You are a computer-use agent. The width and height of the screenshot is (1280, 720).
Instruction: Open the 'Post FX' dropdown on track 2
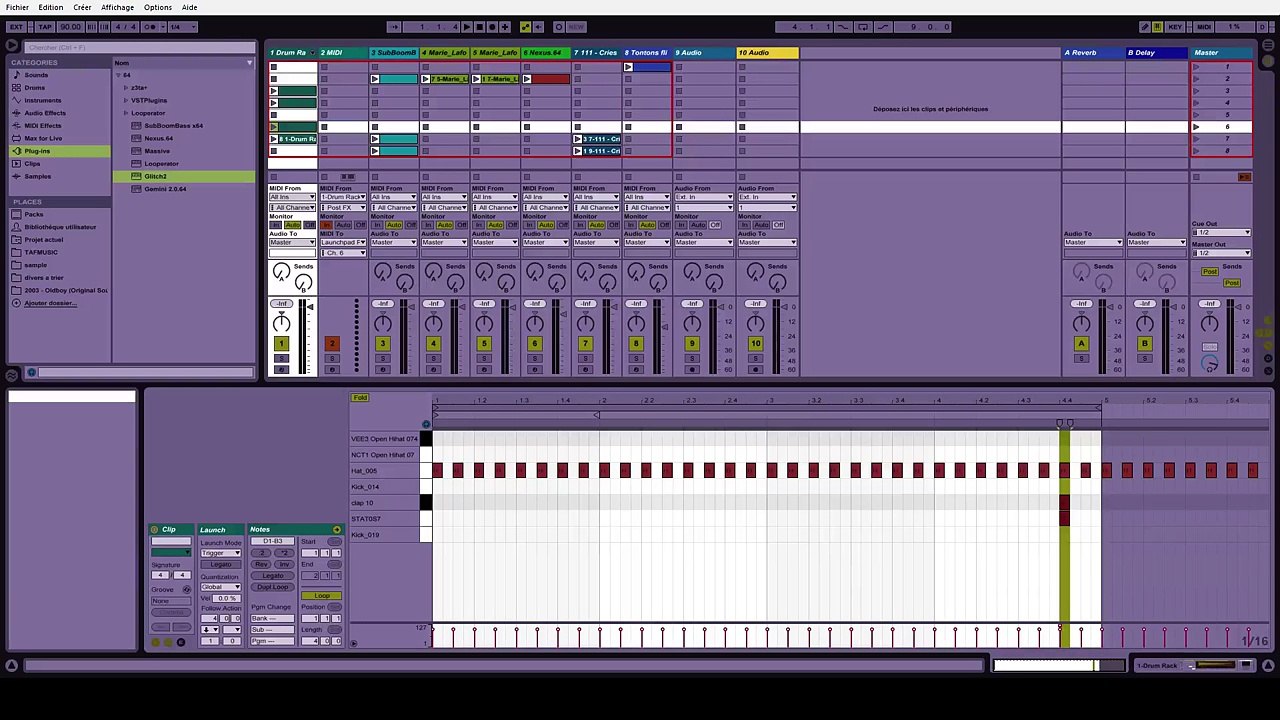tap(343, 207)
